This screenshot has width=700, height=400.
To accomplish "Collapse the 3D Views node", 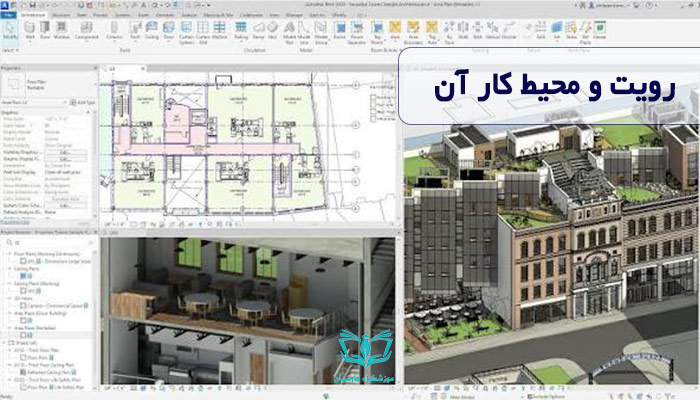I will tap(10, 298).
